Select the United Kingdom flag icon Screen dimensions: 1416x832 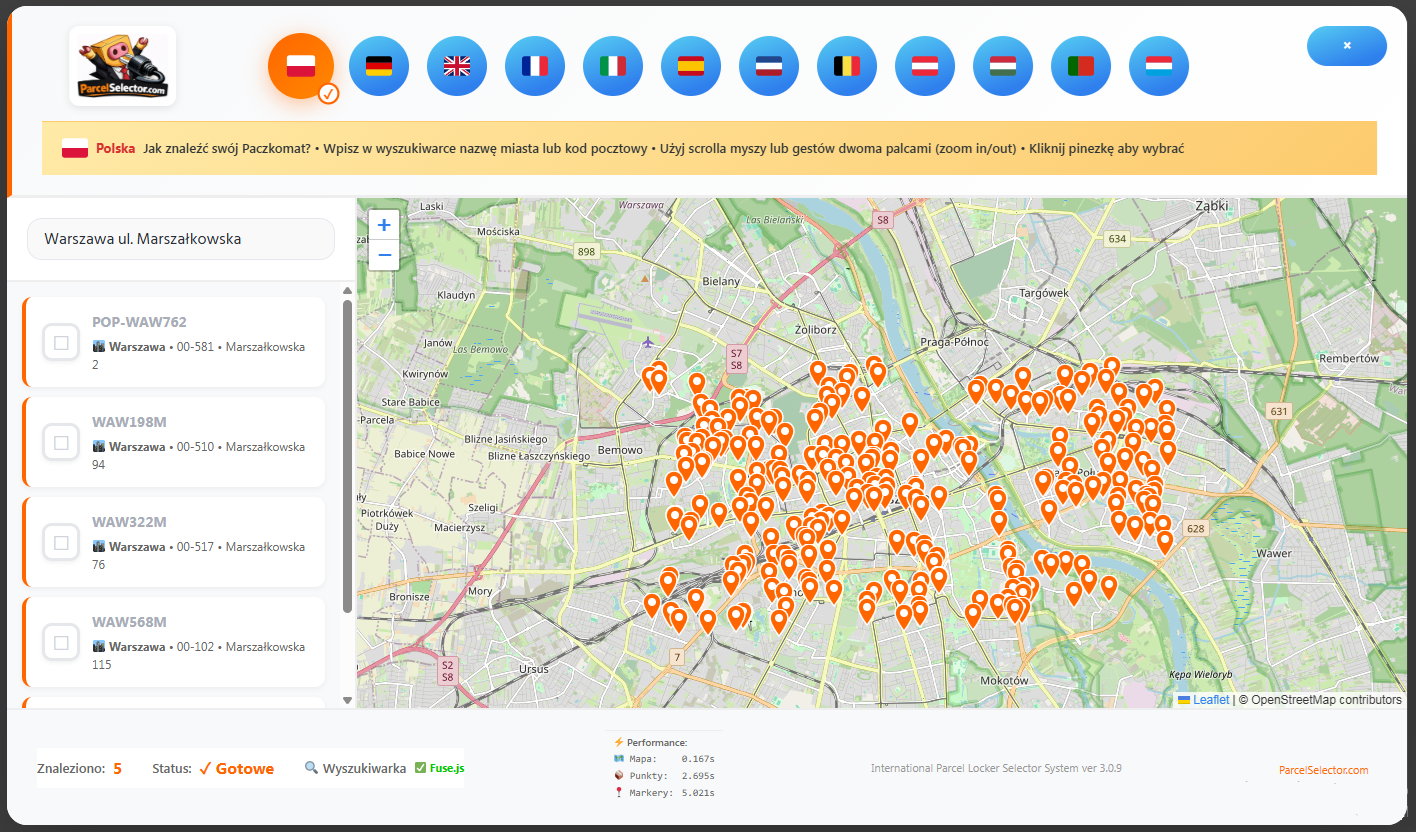(457, 66)
